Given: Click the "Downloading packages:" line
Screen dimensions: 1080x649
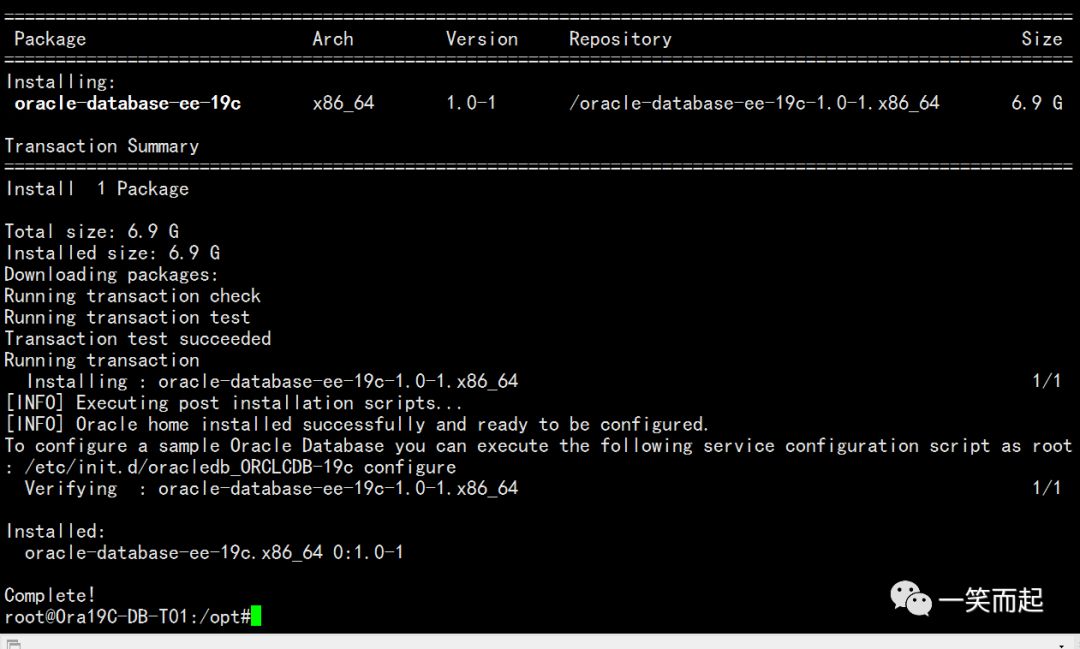Looking at the screenshot, I should click(x=111, y=274).
